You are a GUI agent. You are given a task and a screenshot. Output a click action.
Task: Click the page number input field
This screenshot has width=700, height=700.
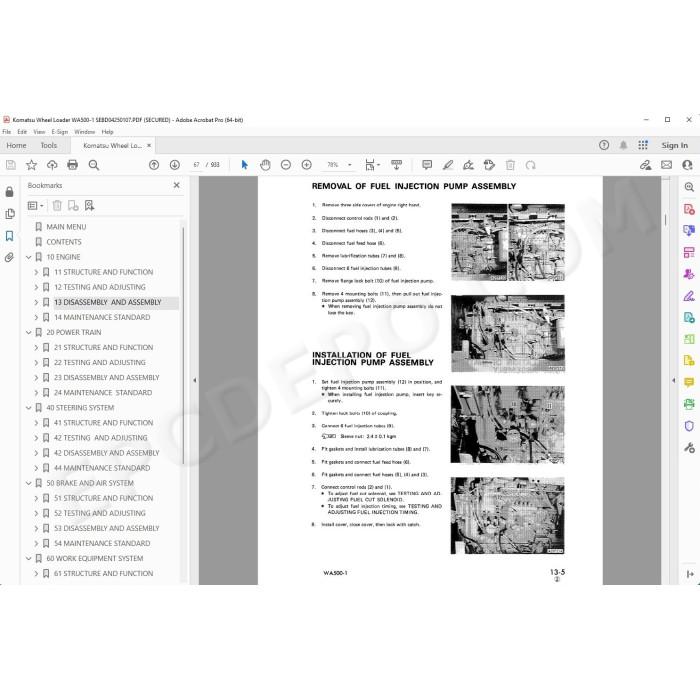point(196,165)
